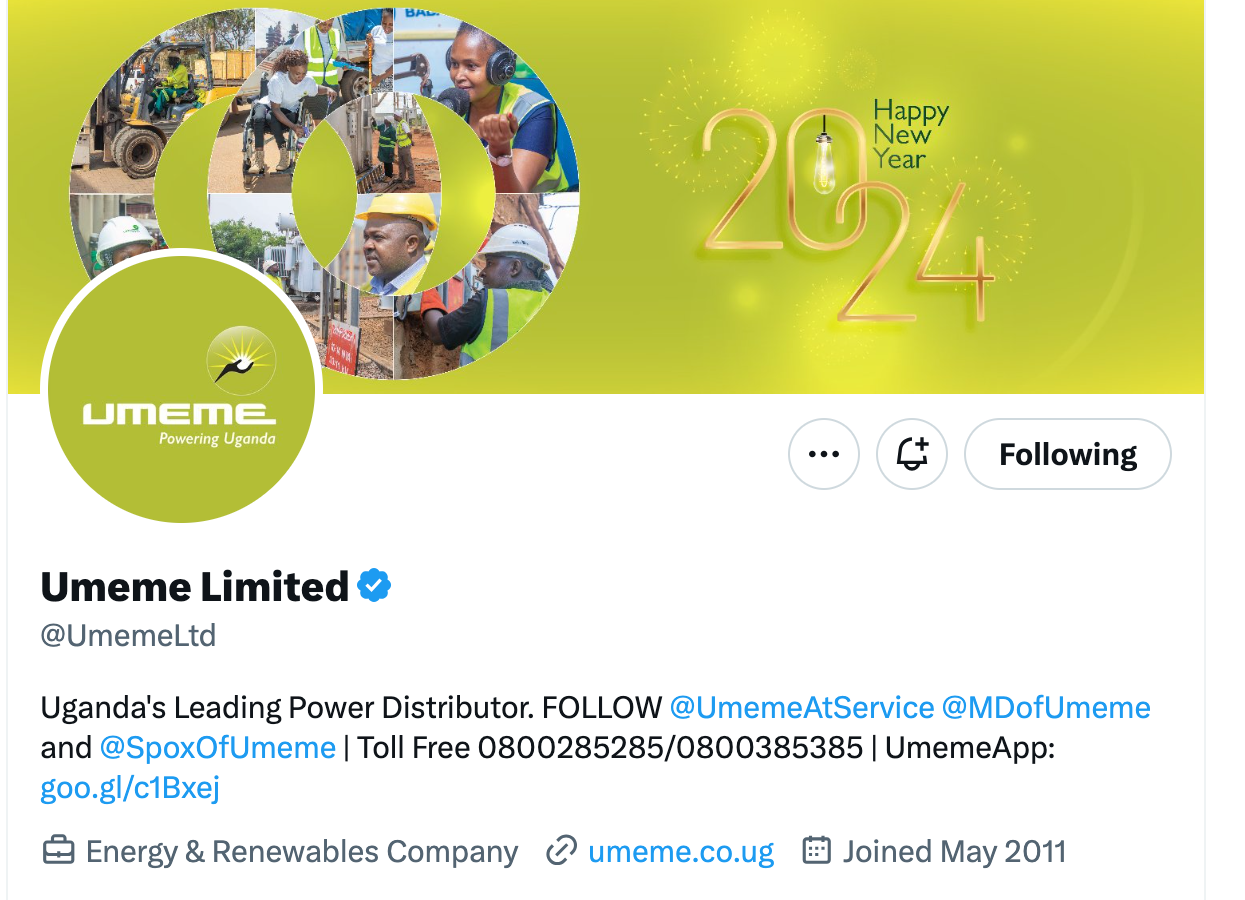Click the briefcase icon beside Energy & Renewables Company
Viewport: 1245px width, 900px height.
coord(58,851)
